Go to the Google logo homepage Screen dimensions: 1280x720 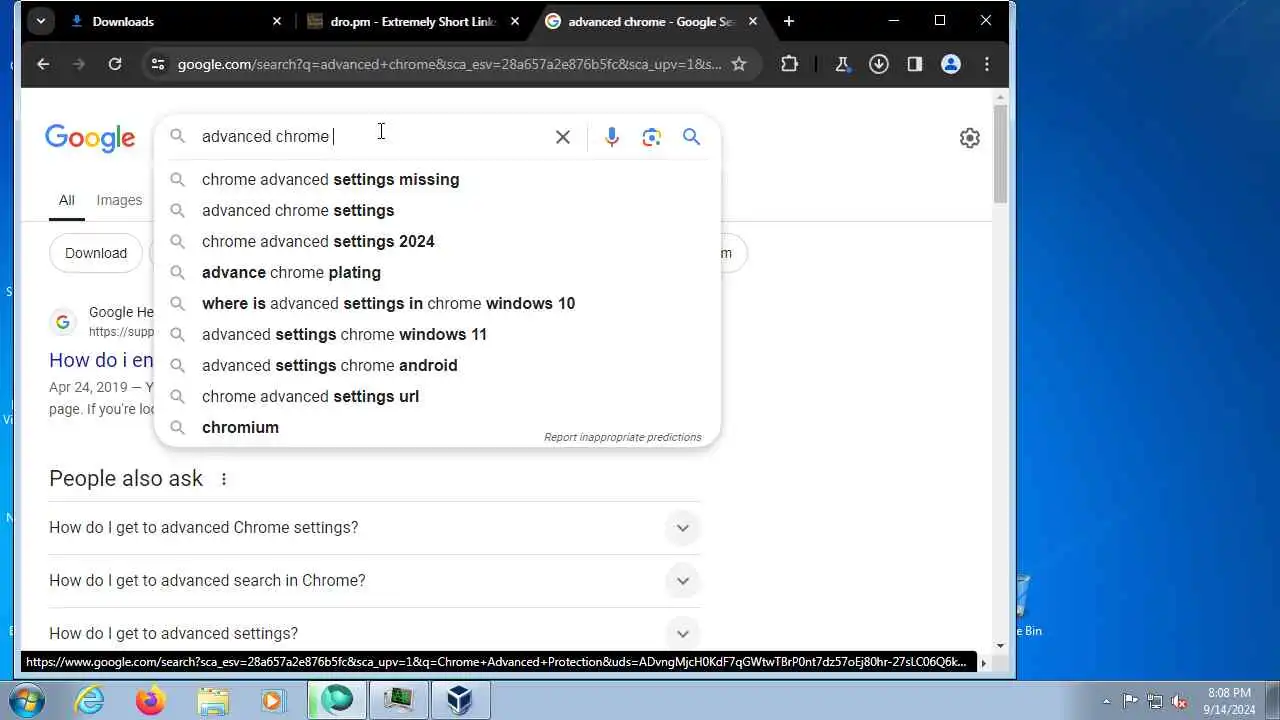[90, 138]
